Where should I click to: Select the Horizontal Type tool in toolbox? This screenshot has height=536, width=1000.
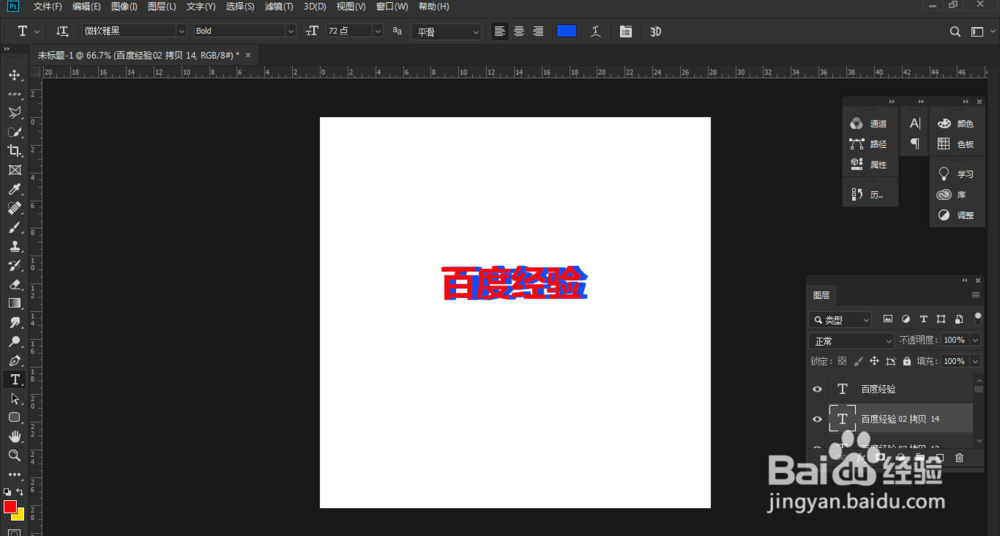point(15,380)
